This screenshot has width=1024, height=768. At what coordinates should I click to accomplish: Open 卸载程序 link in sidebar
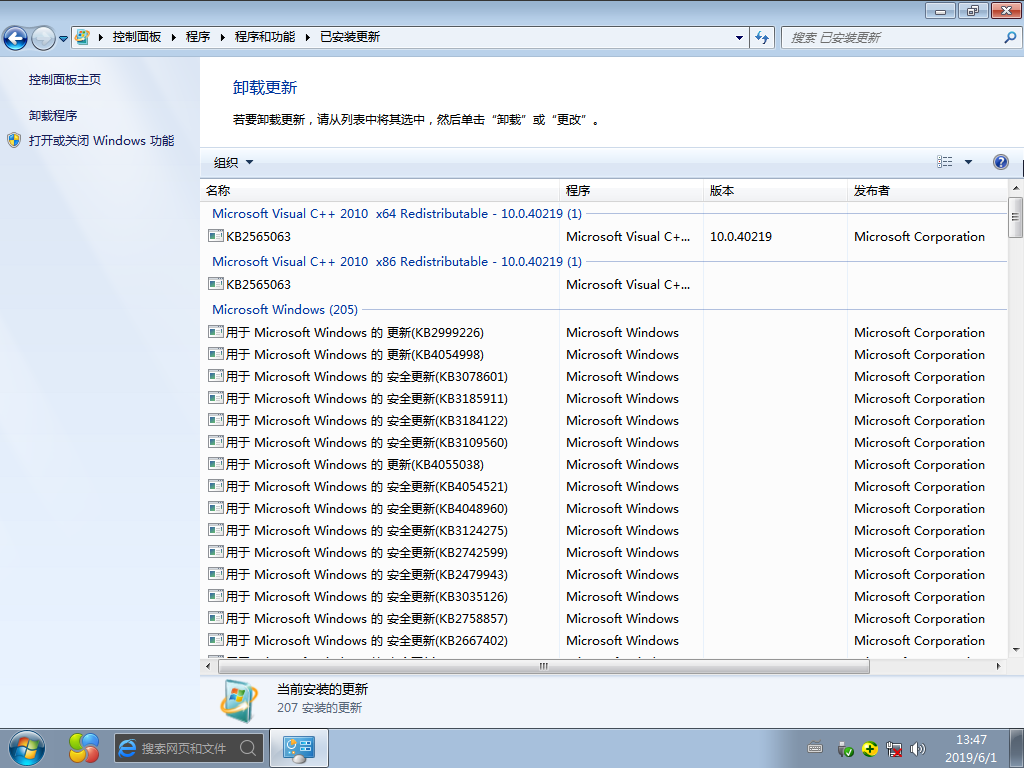[53, 116]
